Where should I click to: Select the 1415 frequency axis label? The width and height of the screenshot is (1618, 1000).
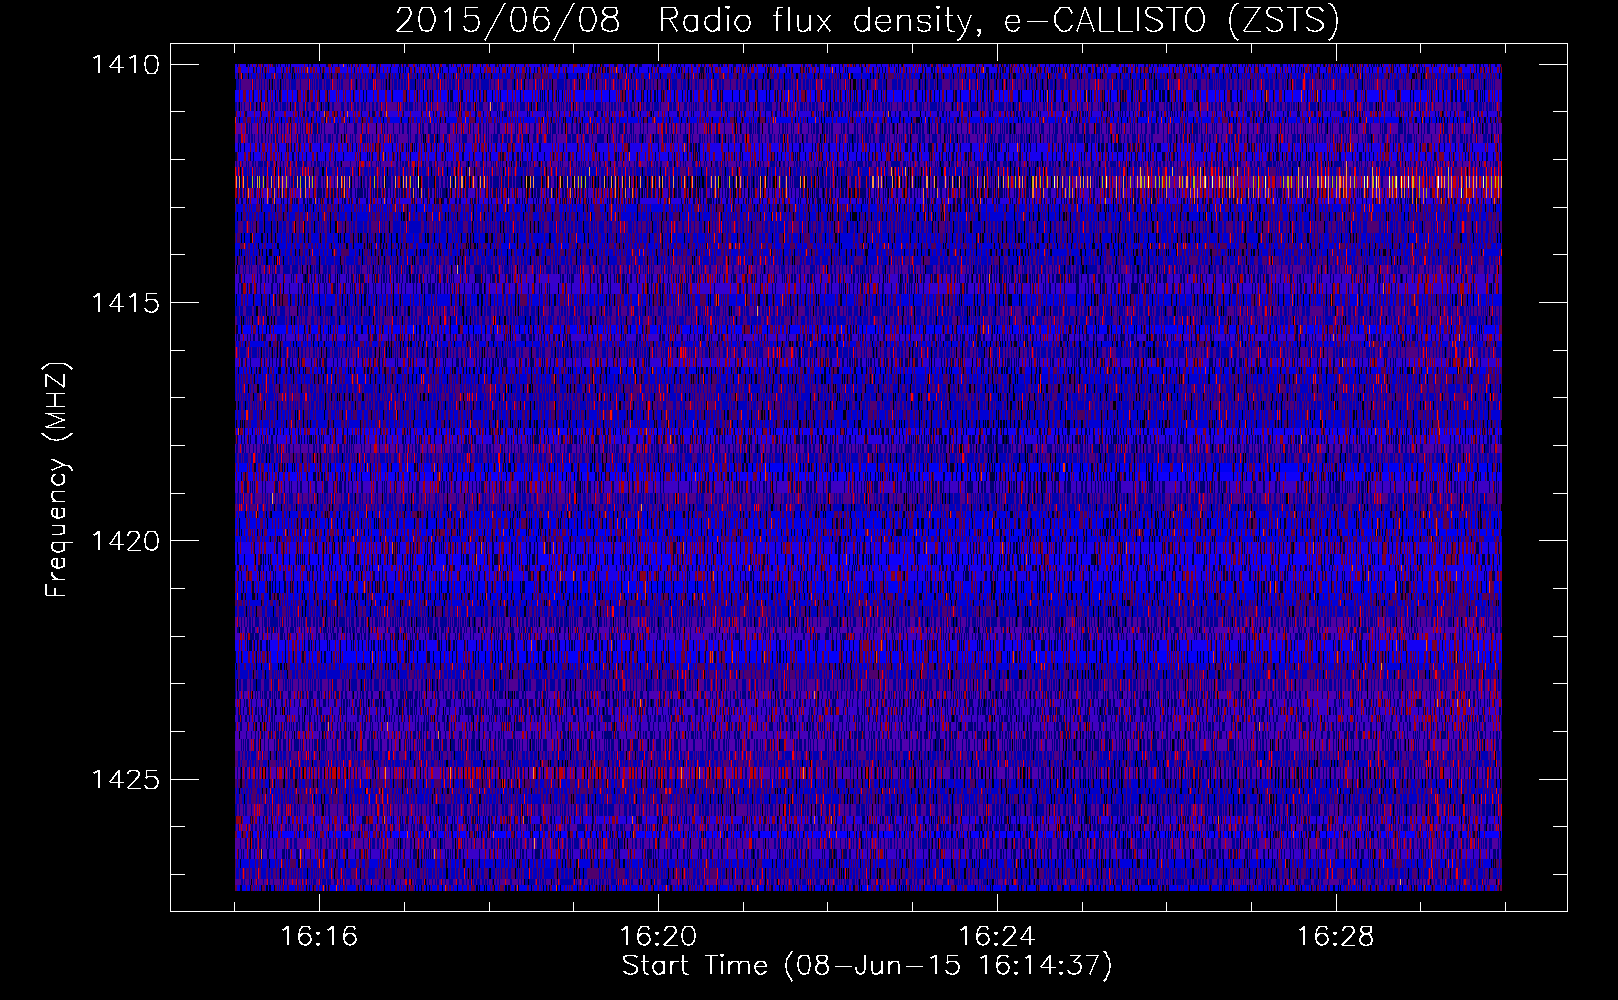pos(125,303)
